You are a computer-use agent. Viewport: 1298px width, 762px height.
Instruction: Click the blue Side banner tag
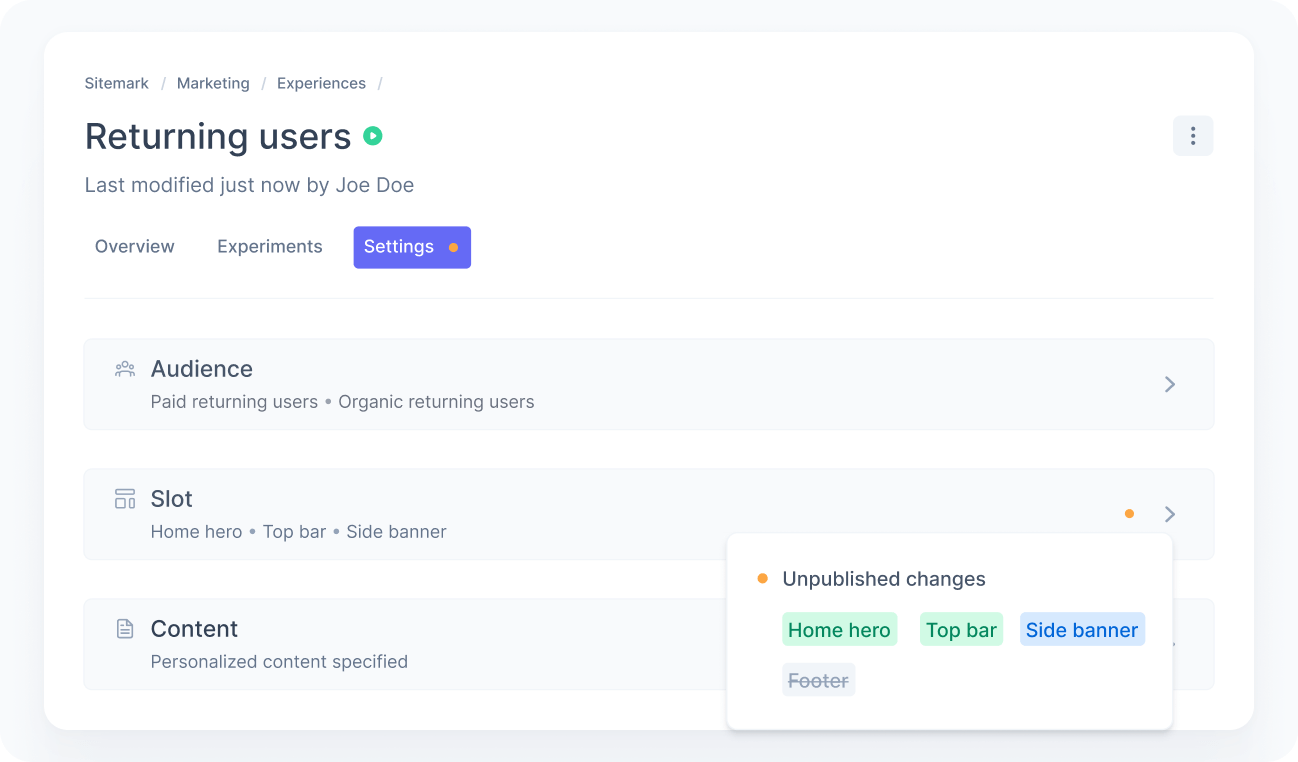[1082, 630]
